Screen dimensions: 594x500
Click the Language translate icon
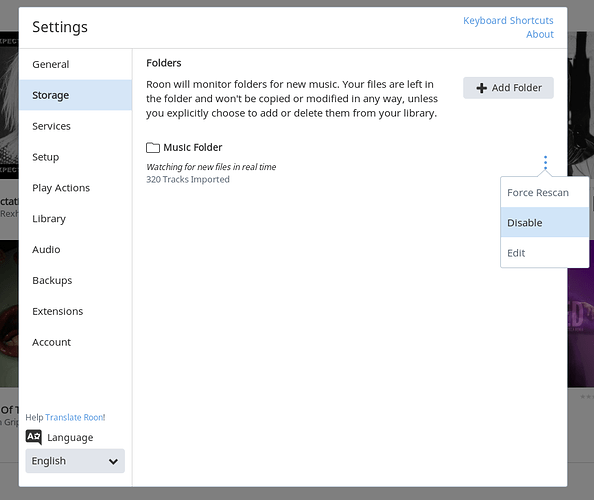(34, 437)
